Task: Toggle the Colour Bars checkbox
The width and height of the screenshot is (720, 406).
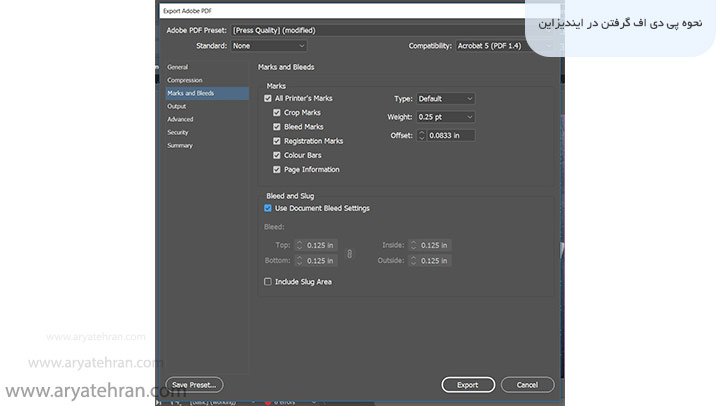Action: tap(277, 155)
